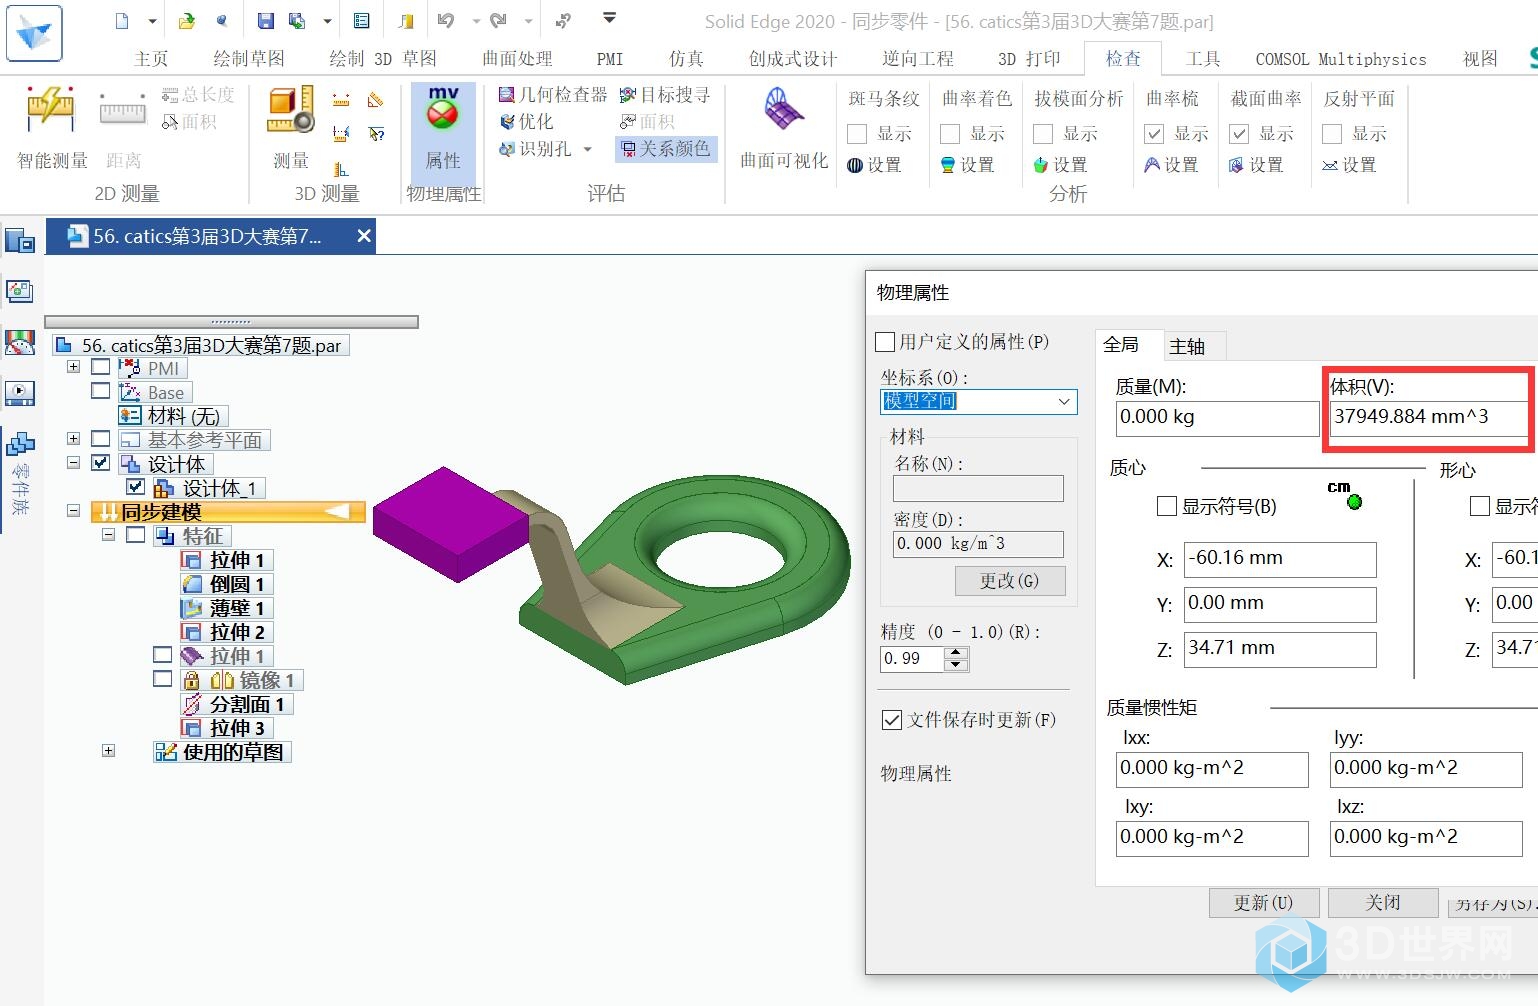
Task: Select the 分割面 1 feature
Action: tap(236, 704)
